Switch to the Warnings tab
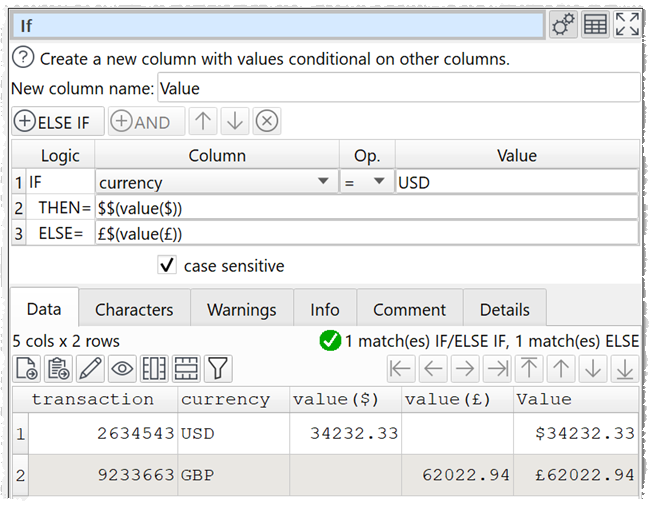 [241, 310]
